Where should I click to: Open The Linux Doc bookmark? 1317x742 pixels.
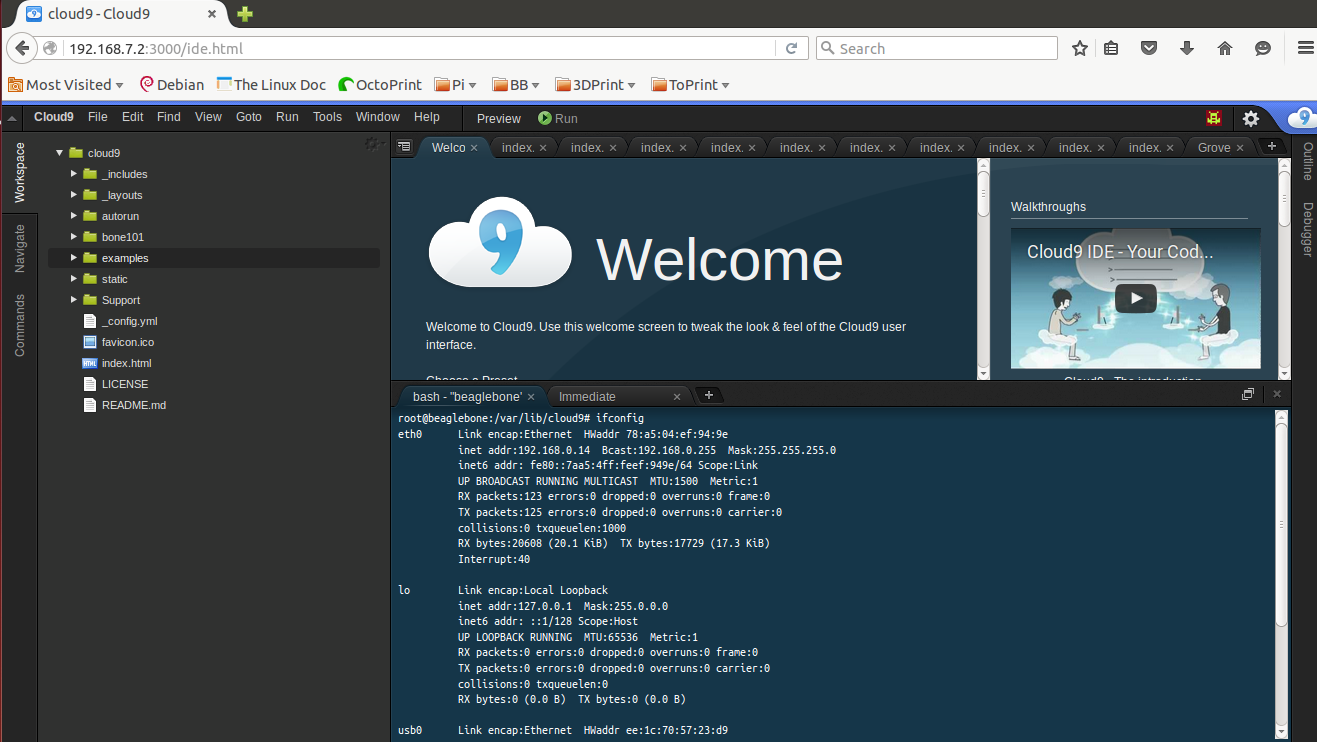(272, 85)
